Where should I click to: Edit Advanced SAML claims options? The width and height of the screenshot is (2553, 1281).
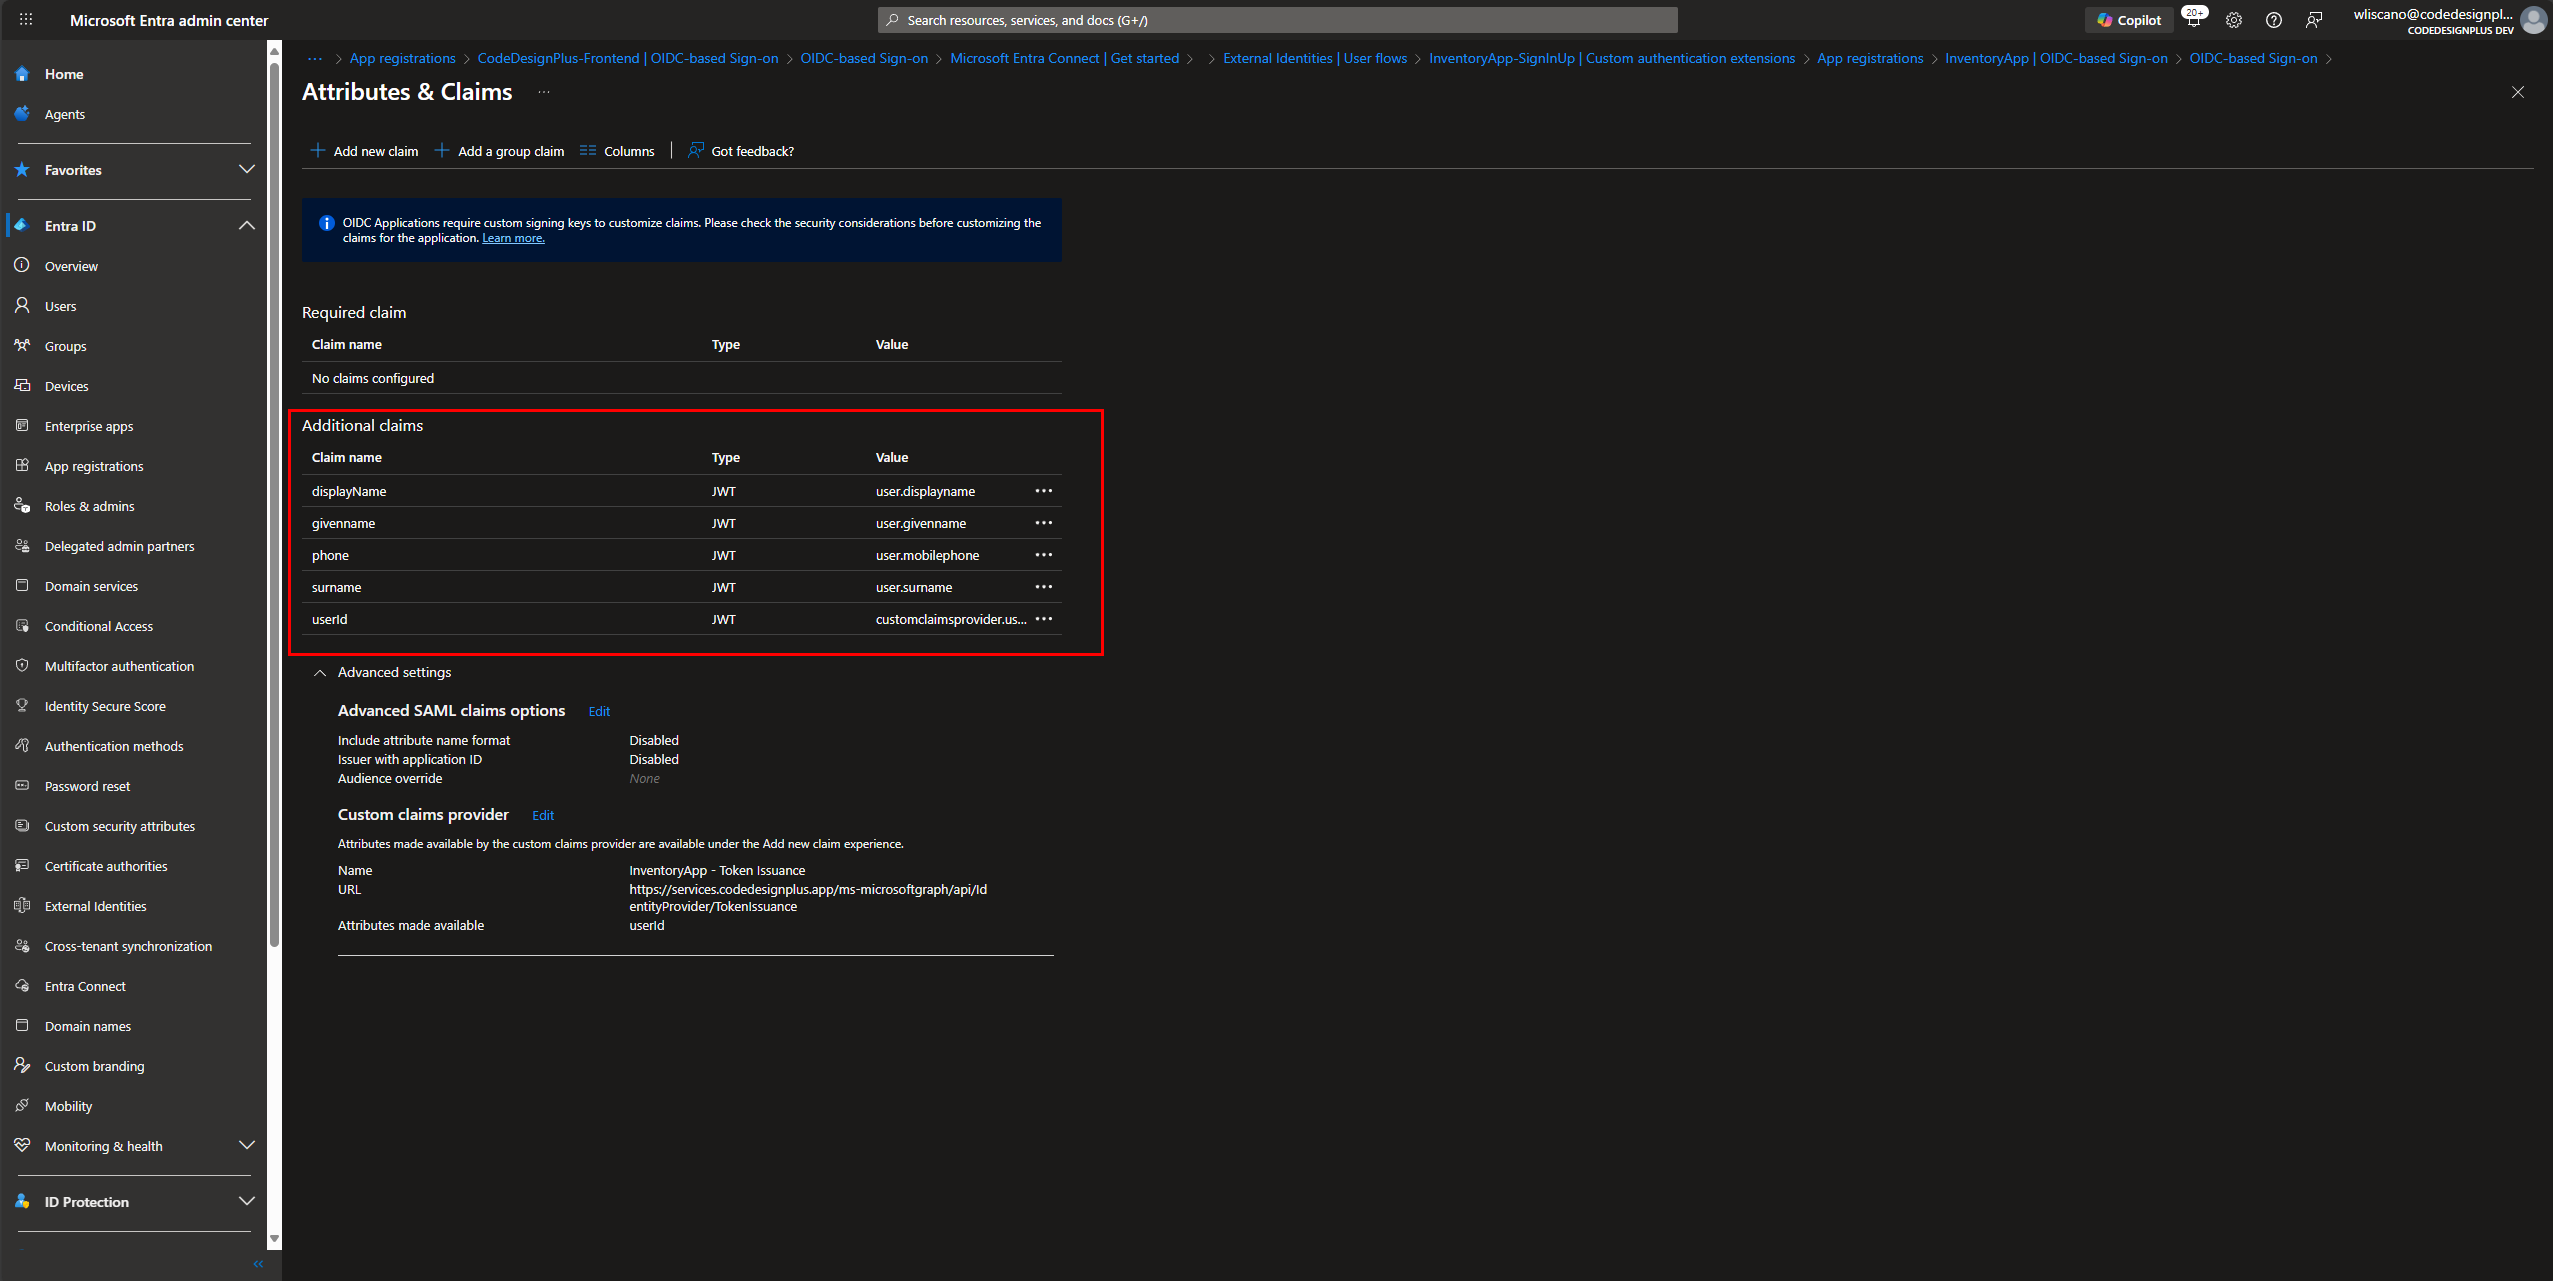(599, 712)
